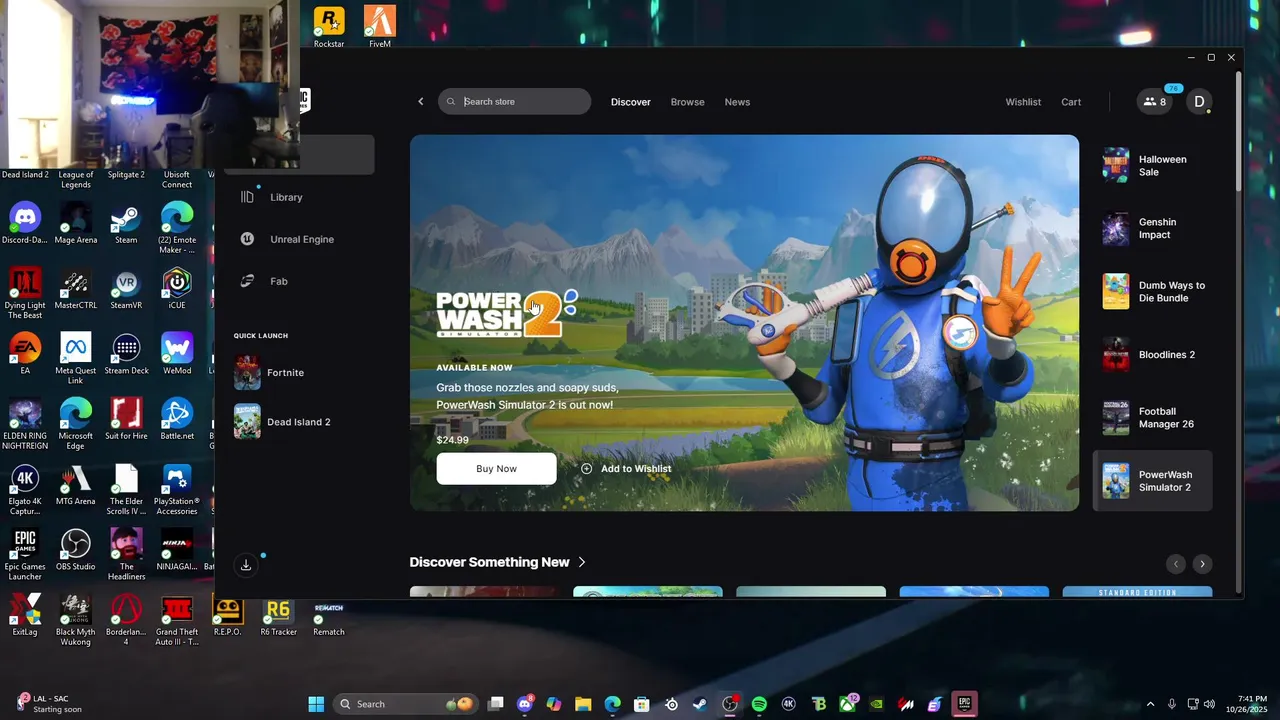Add PowerWash Simulator 2 to Wishlist
Viewport: 1280px width, 720px height.
626,468
